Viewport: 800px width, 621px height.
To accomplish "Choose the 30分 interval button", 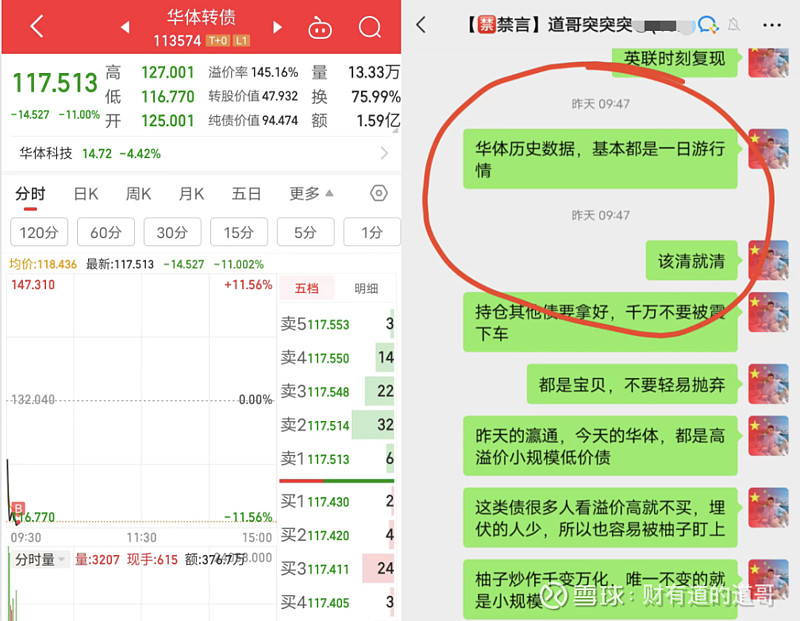I will coord(172,232).
